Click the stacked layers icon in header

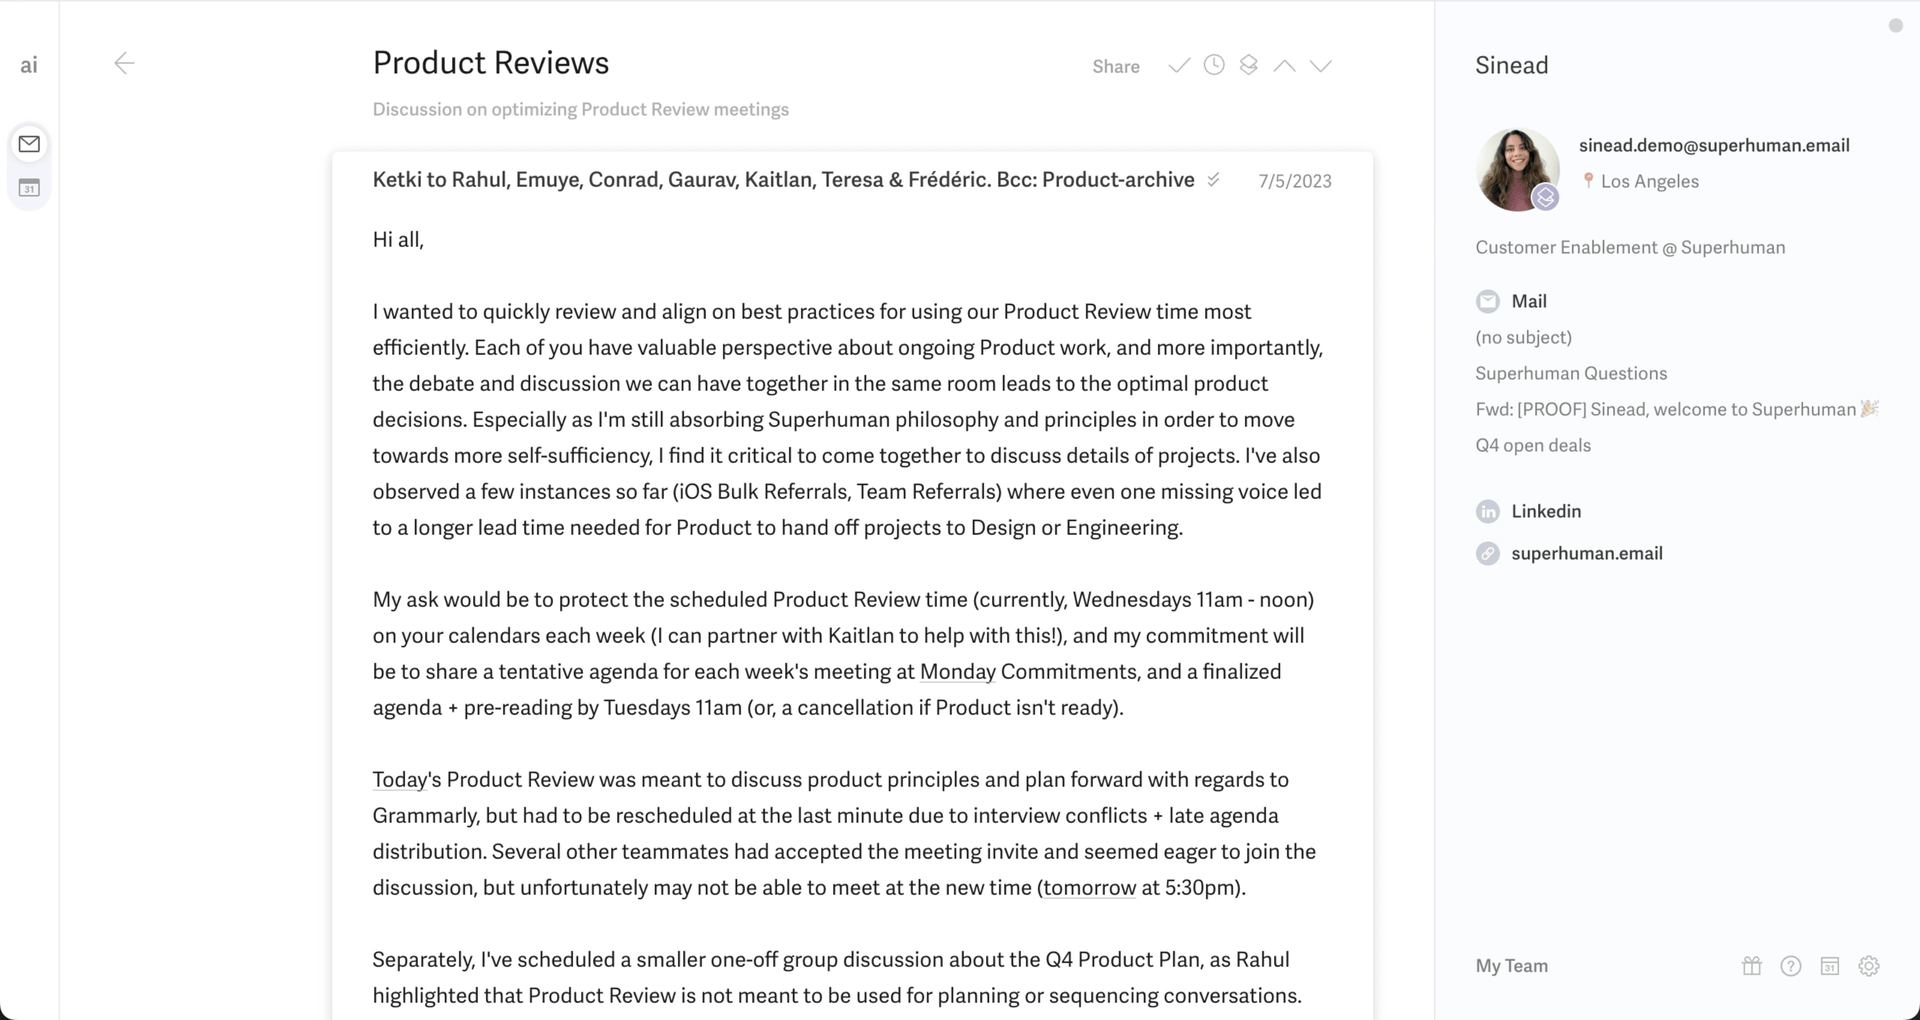coord(1248,65)
